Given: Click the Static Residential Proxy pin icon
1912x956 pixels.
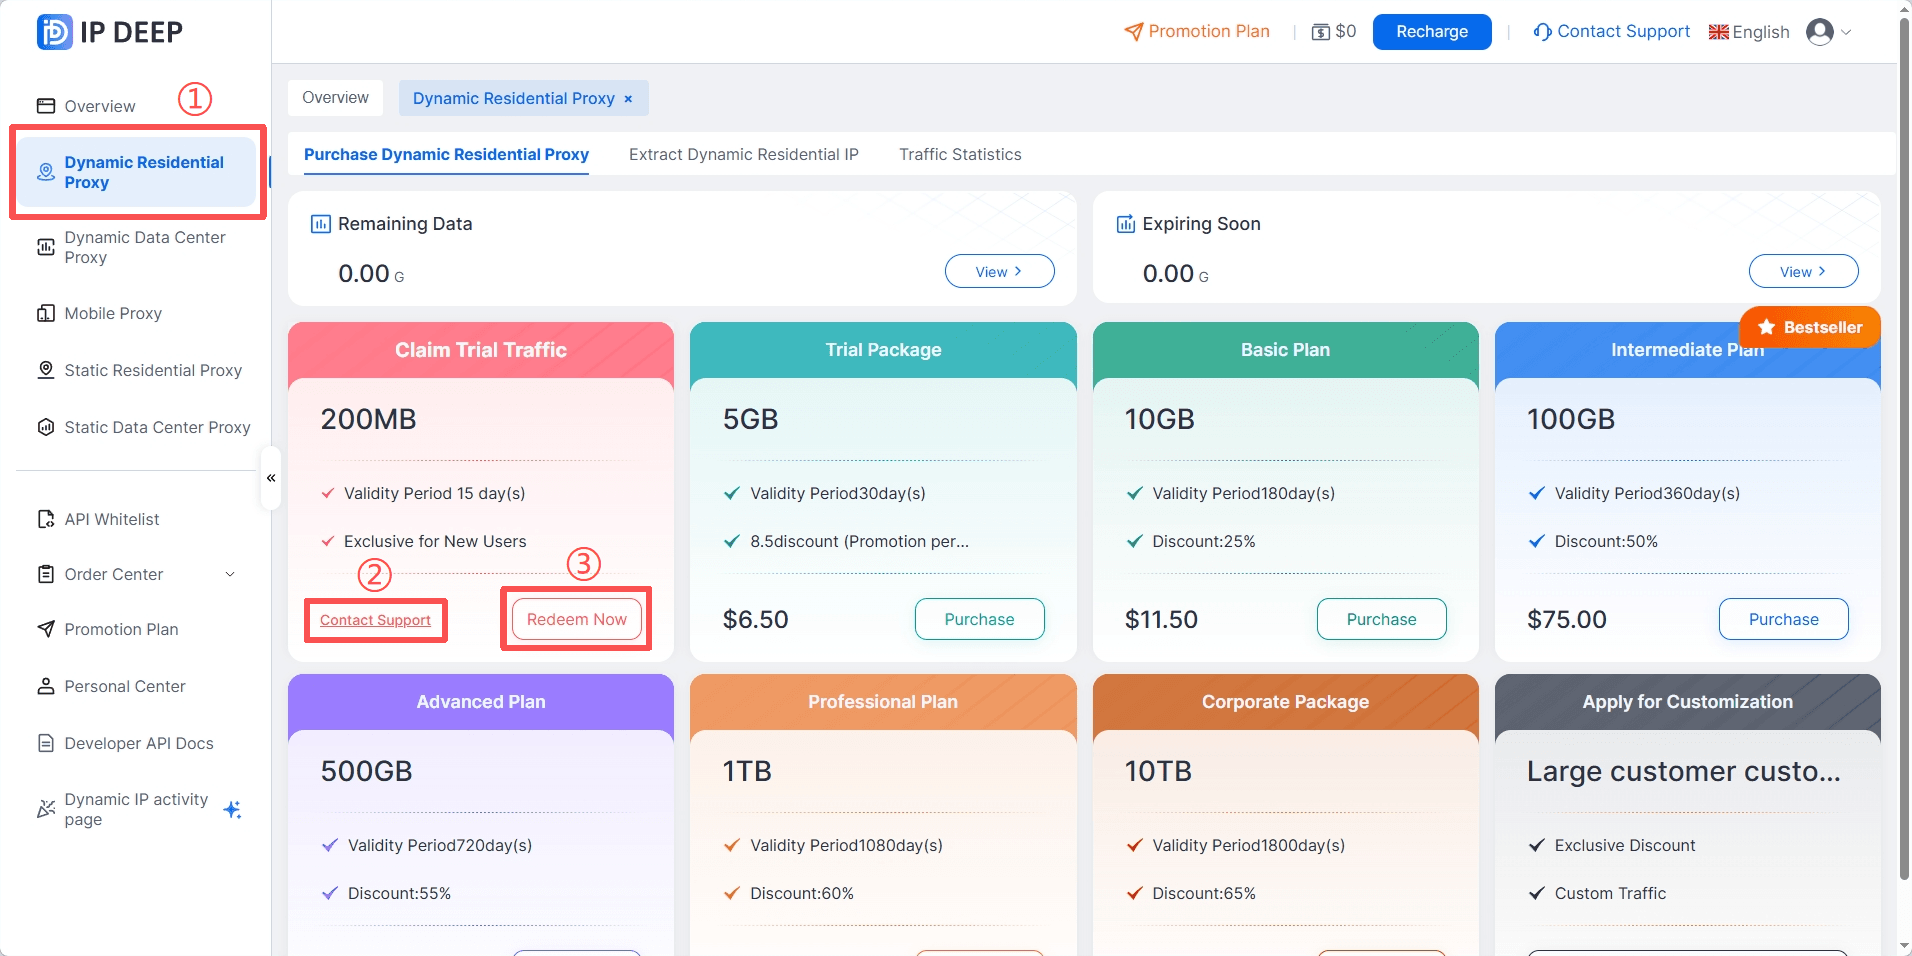Looking at the screenshot, I should [46, 370].
